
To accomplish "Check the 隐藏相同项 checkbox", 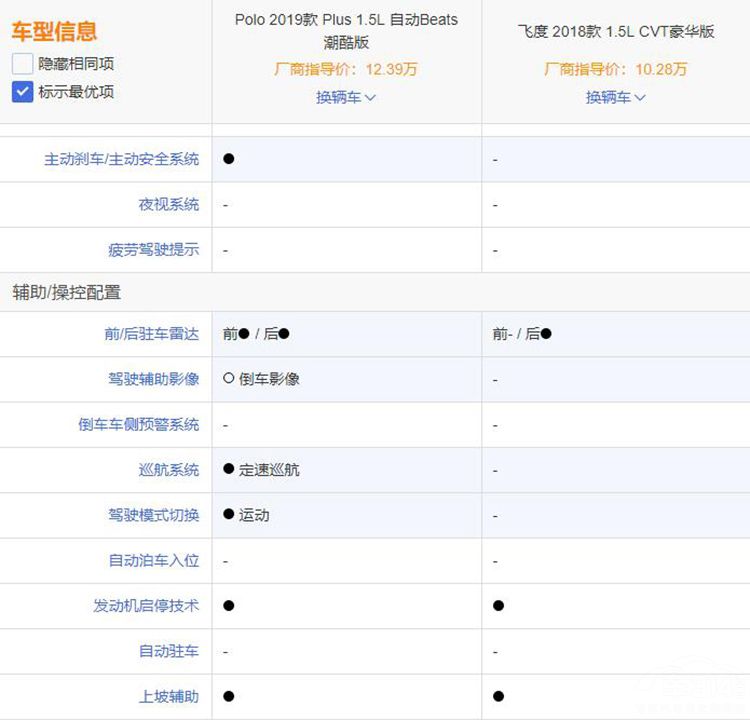I will click(23, 64).
